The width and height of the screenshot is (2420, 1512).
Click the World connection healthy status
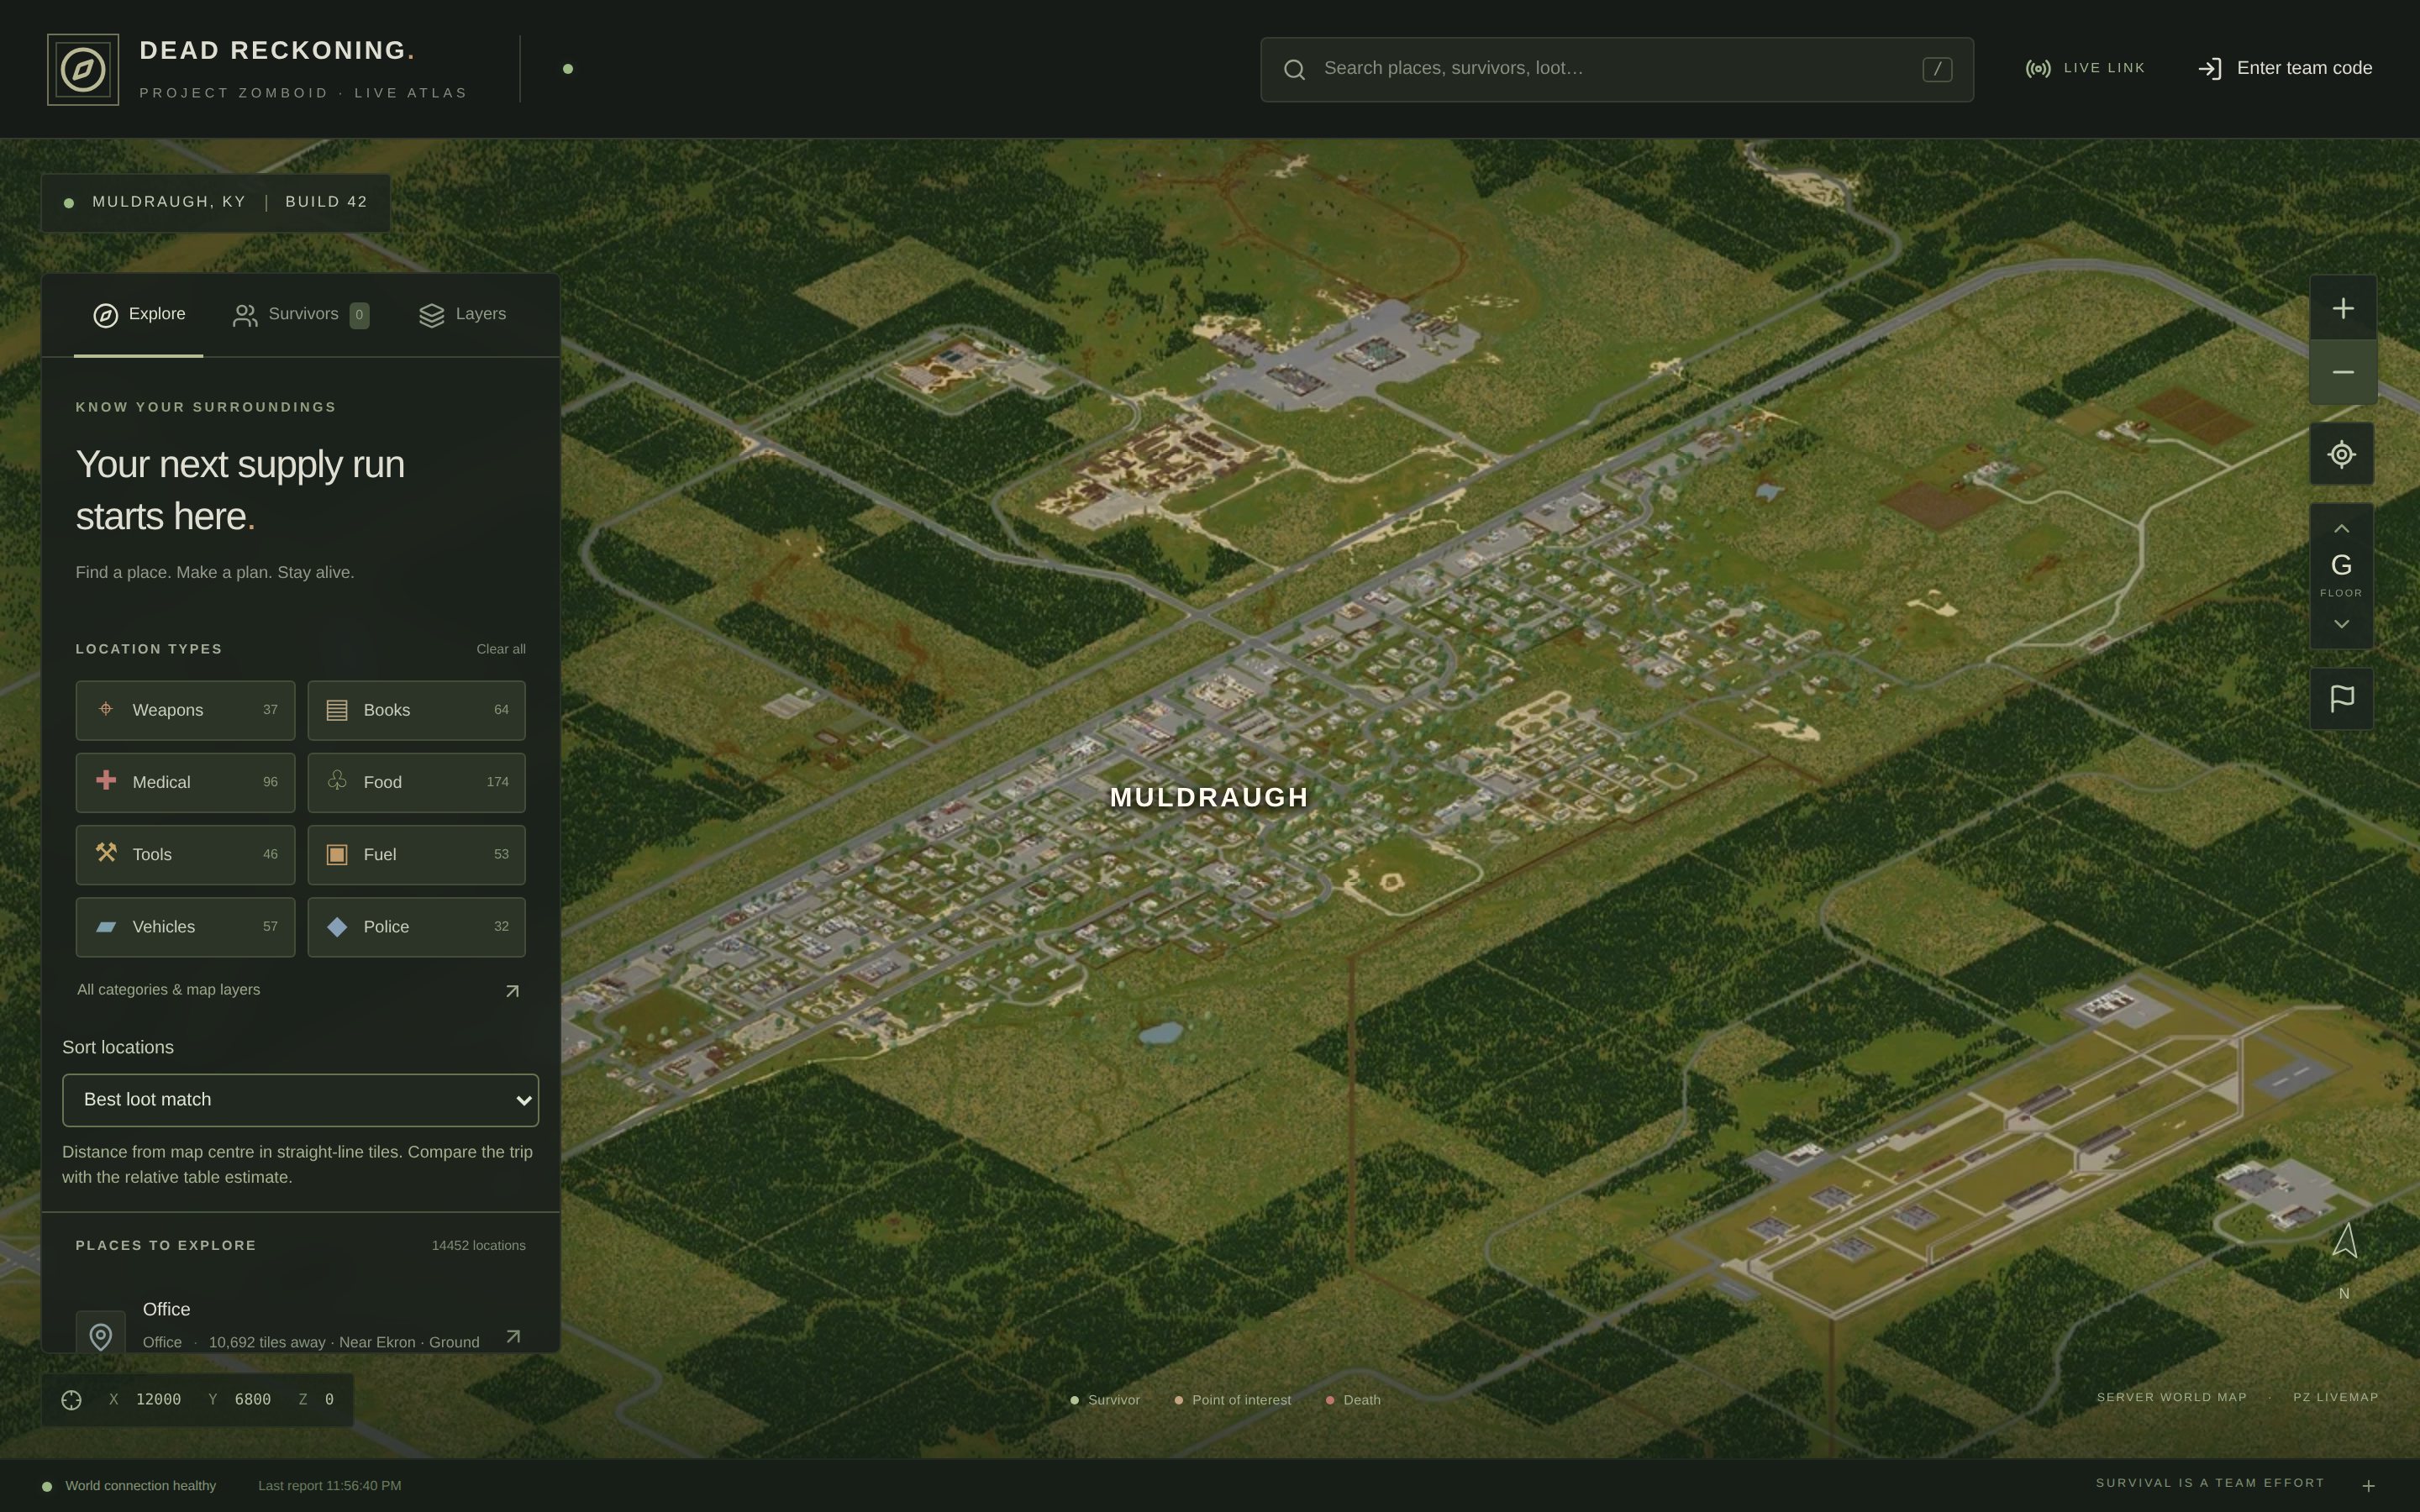130,1485
